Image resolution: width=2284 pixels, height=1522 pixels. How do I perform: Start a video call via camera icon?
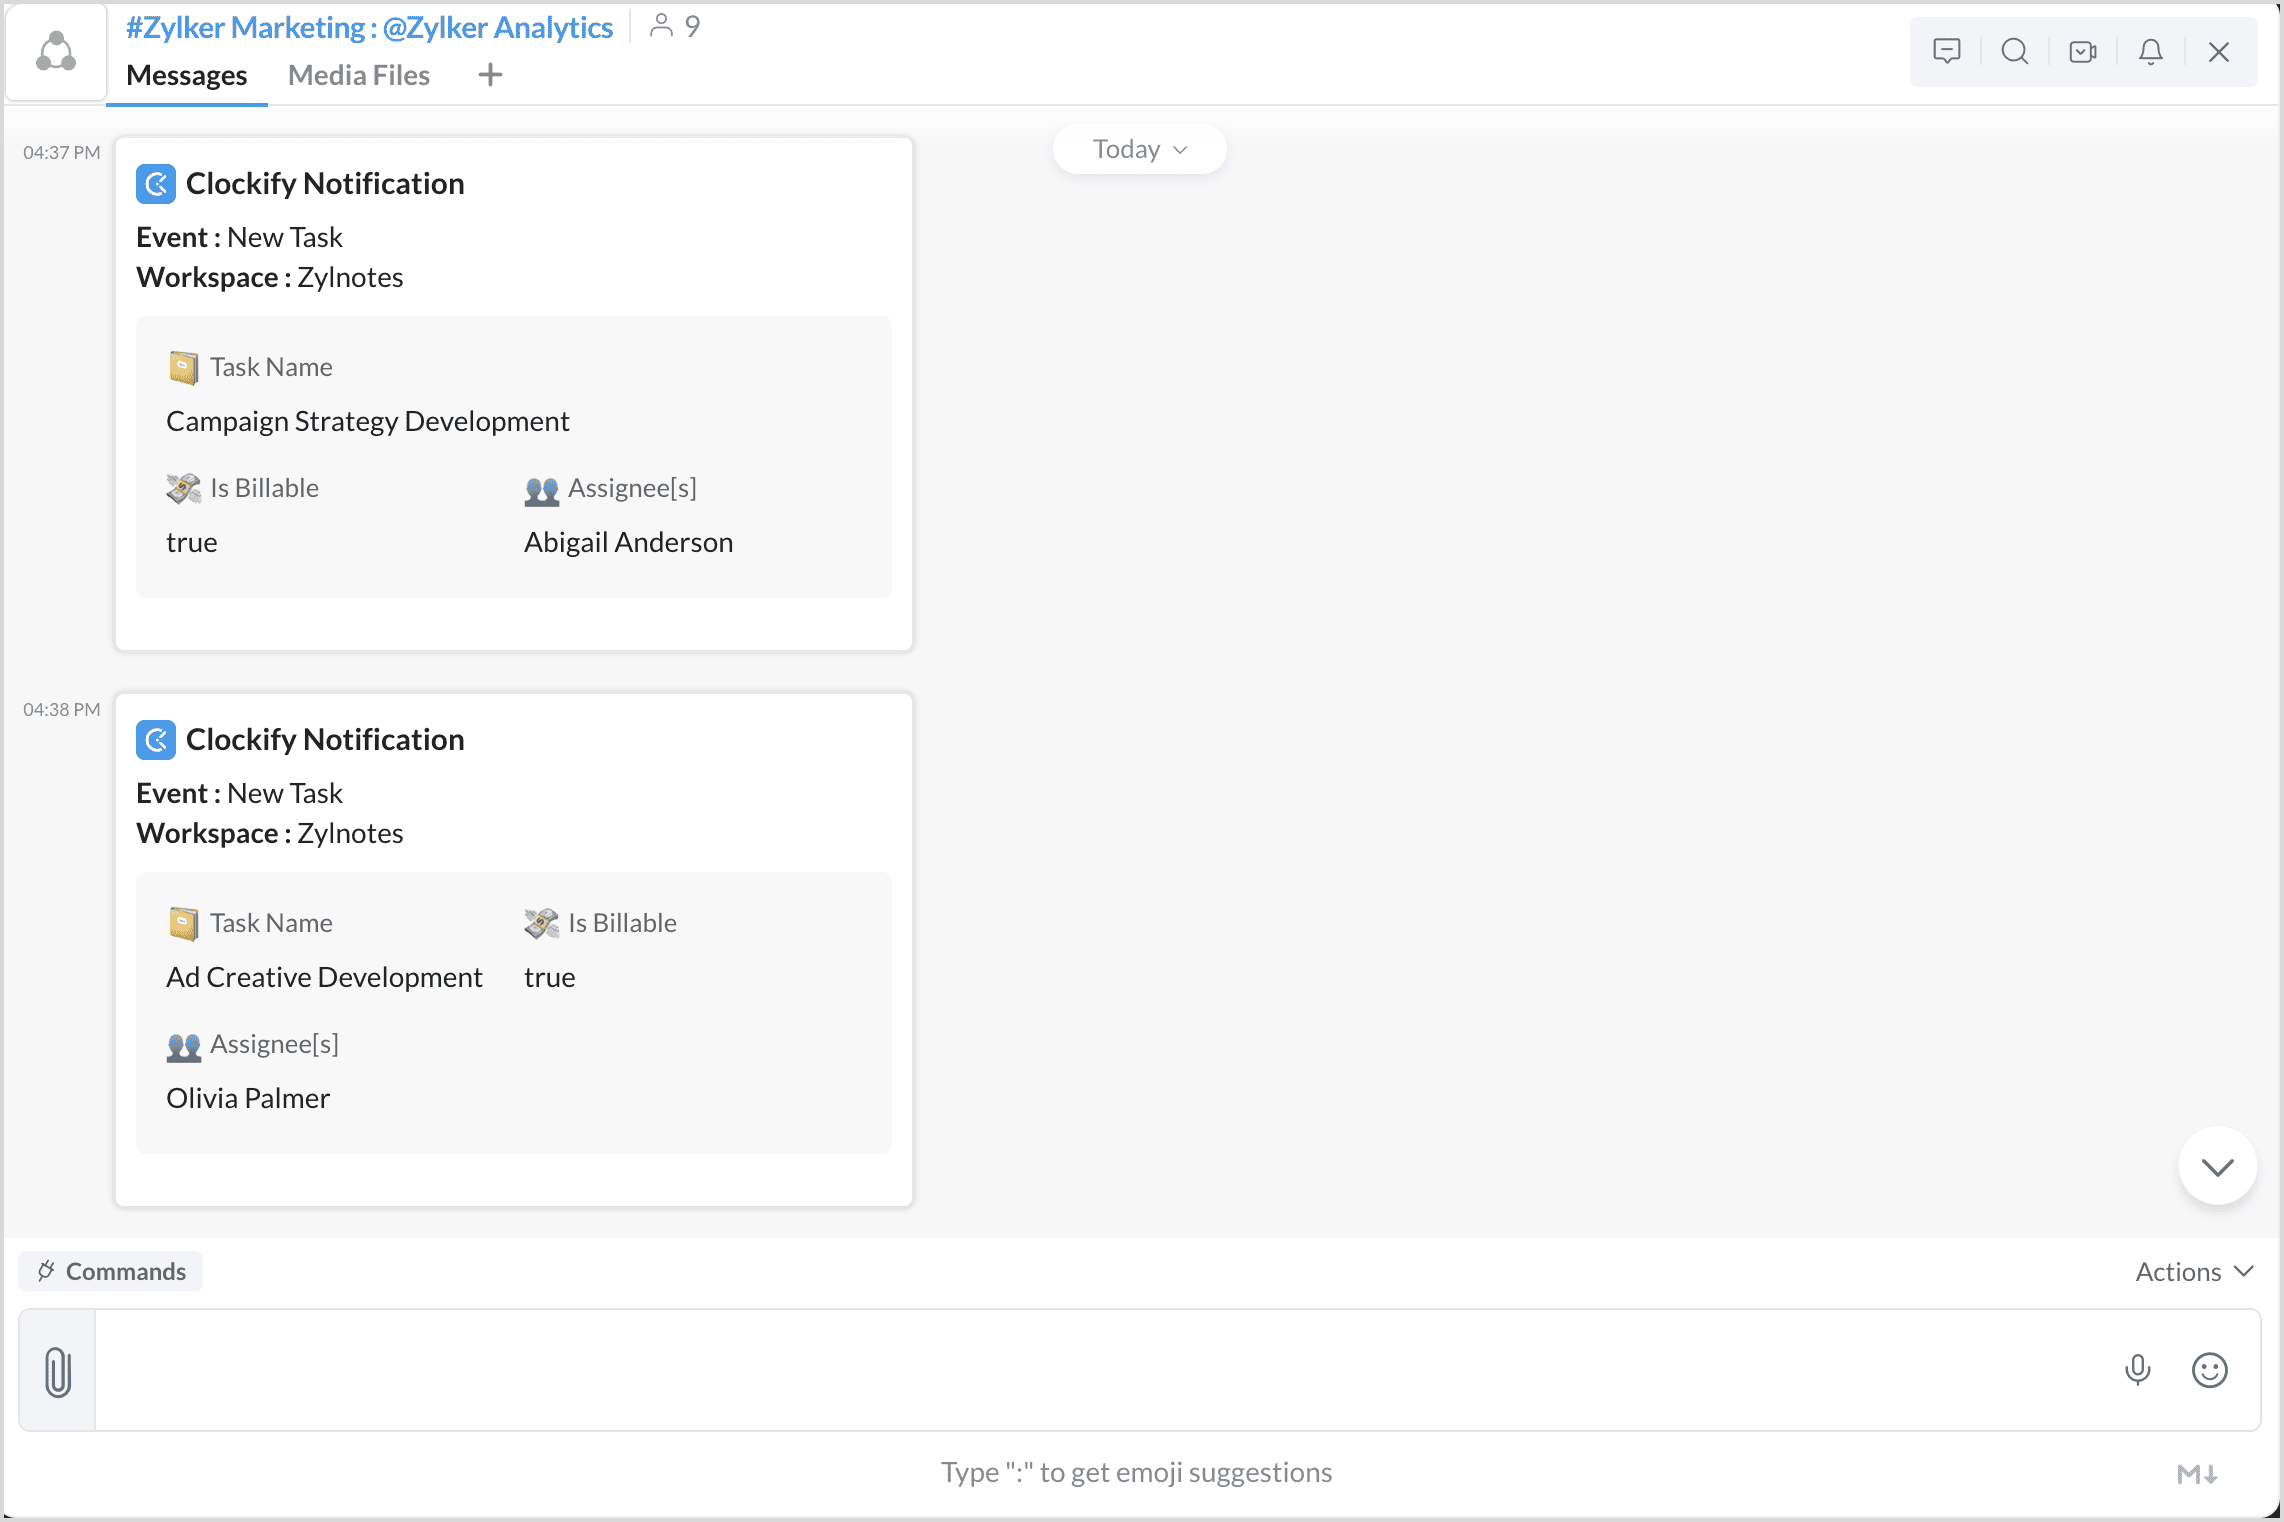(2082, 51)
